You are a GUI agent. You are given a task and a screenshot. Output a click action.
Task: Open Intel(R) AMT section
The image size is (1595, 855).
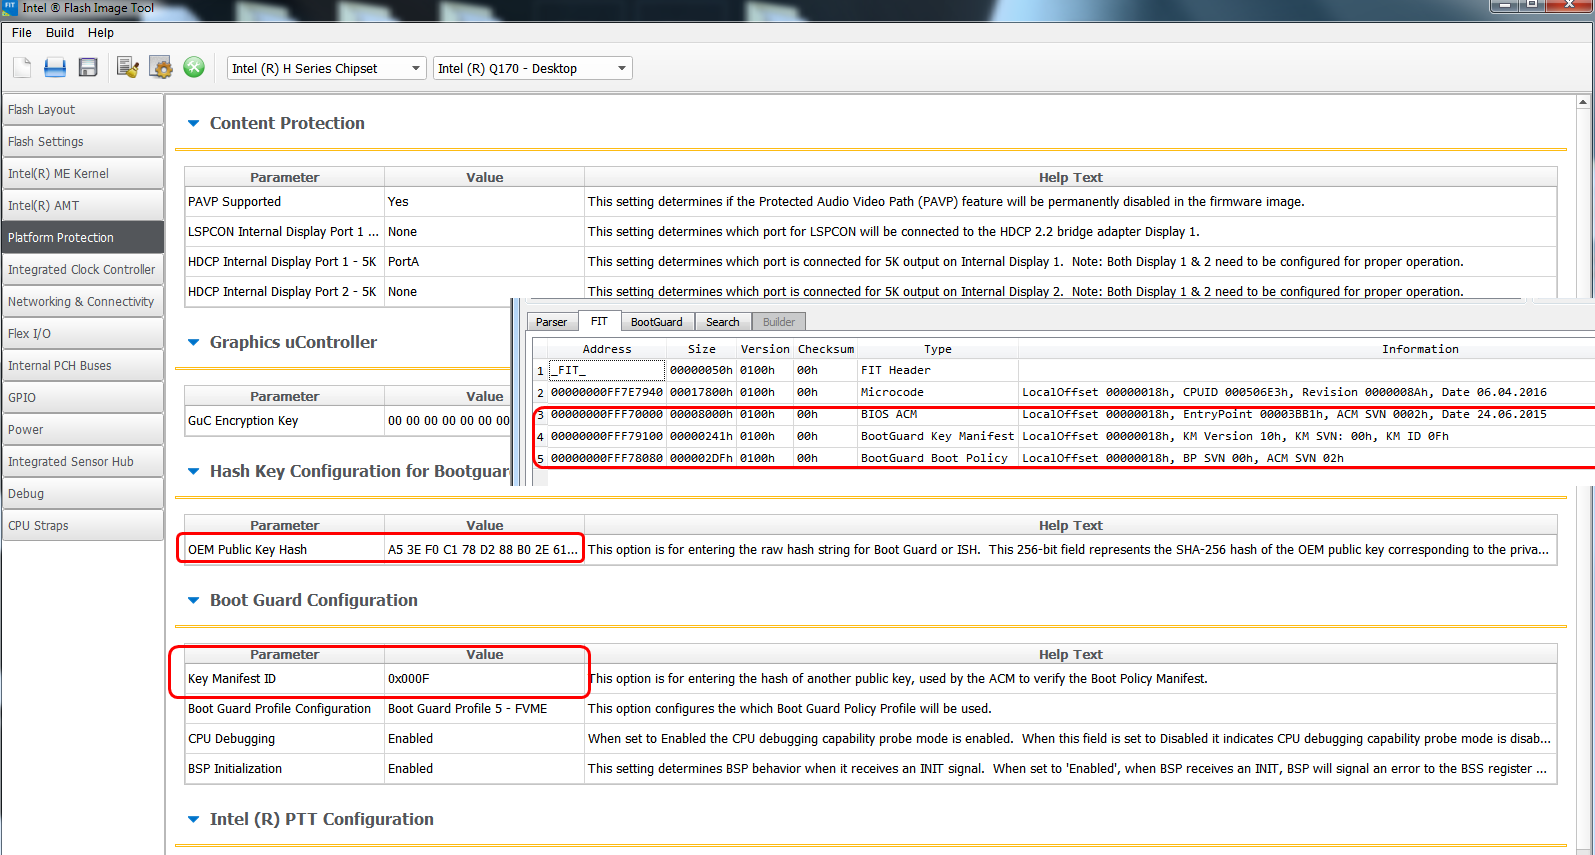83,206
